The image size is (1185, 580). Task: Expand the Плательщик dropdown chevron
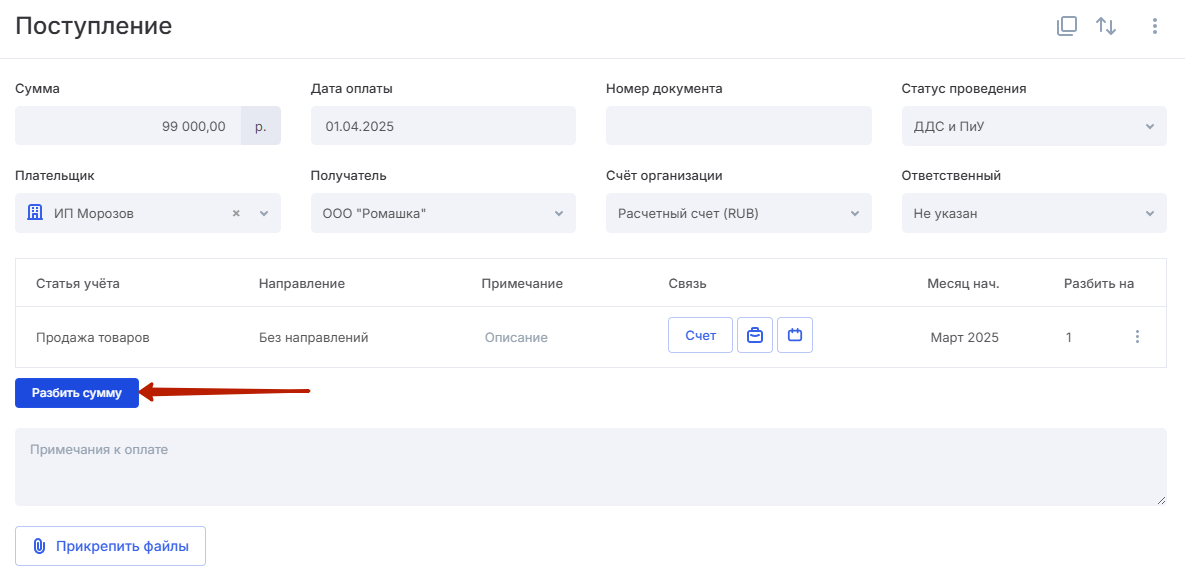click(264, 214)
